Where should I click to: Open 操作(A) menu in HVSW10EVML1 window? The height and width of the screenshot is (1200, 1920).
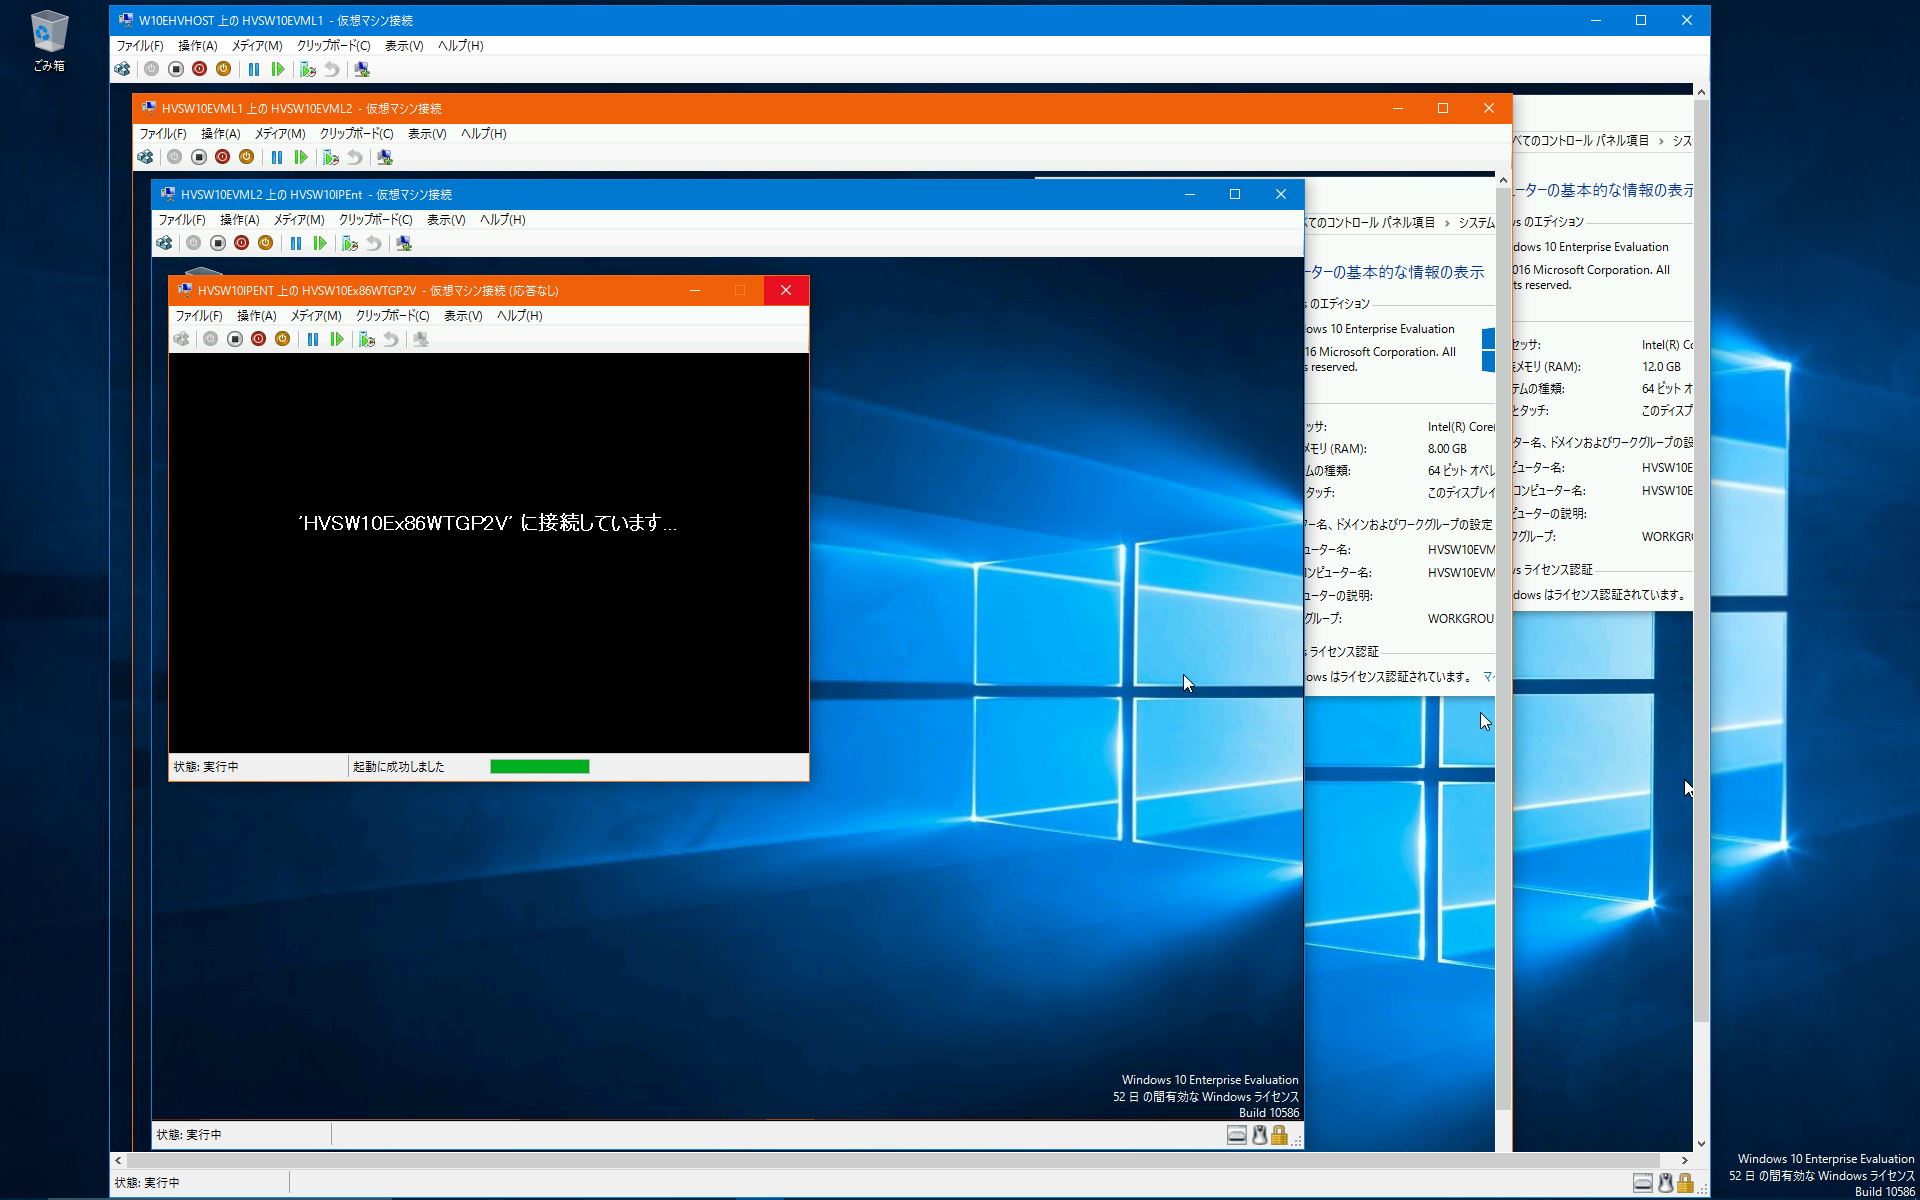coord(198,45)
